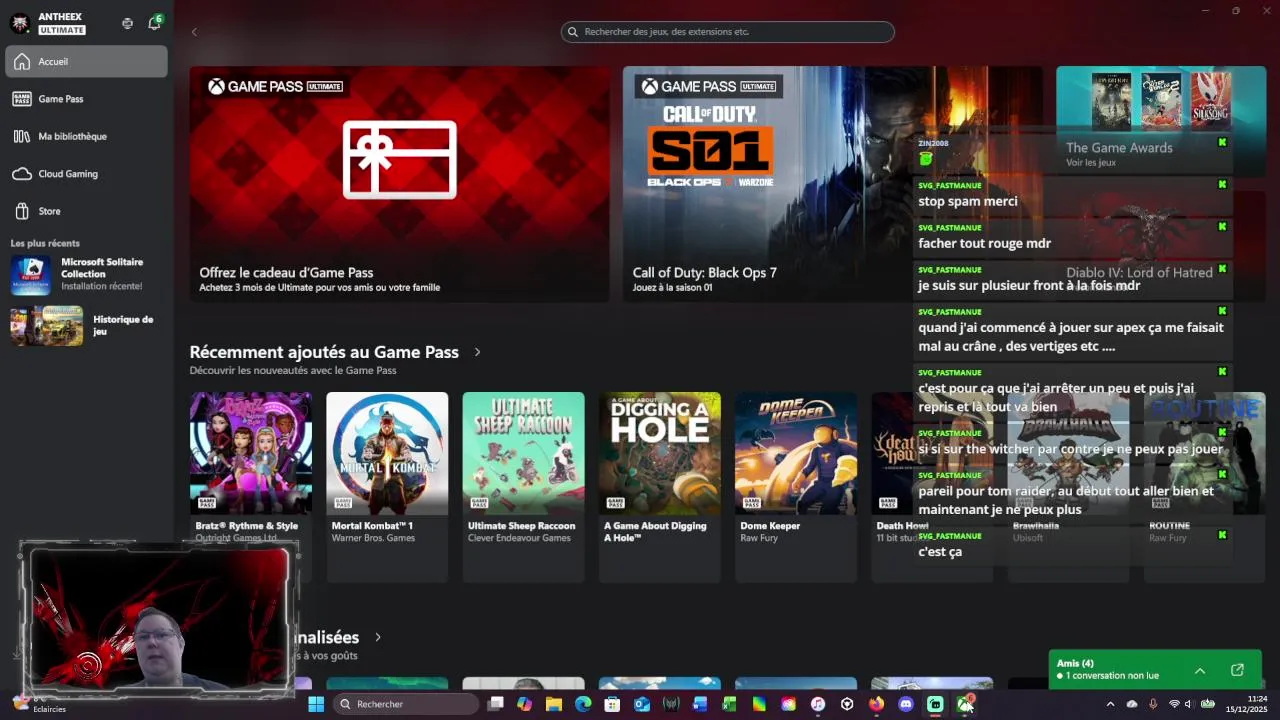
Task: Click the back arrow in the header
Action: click(194, 32)
